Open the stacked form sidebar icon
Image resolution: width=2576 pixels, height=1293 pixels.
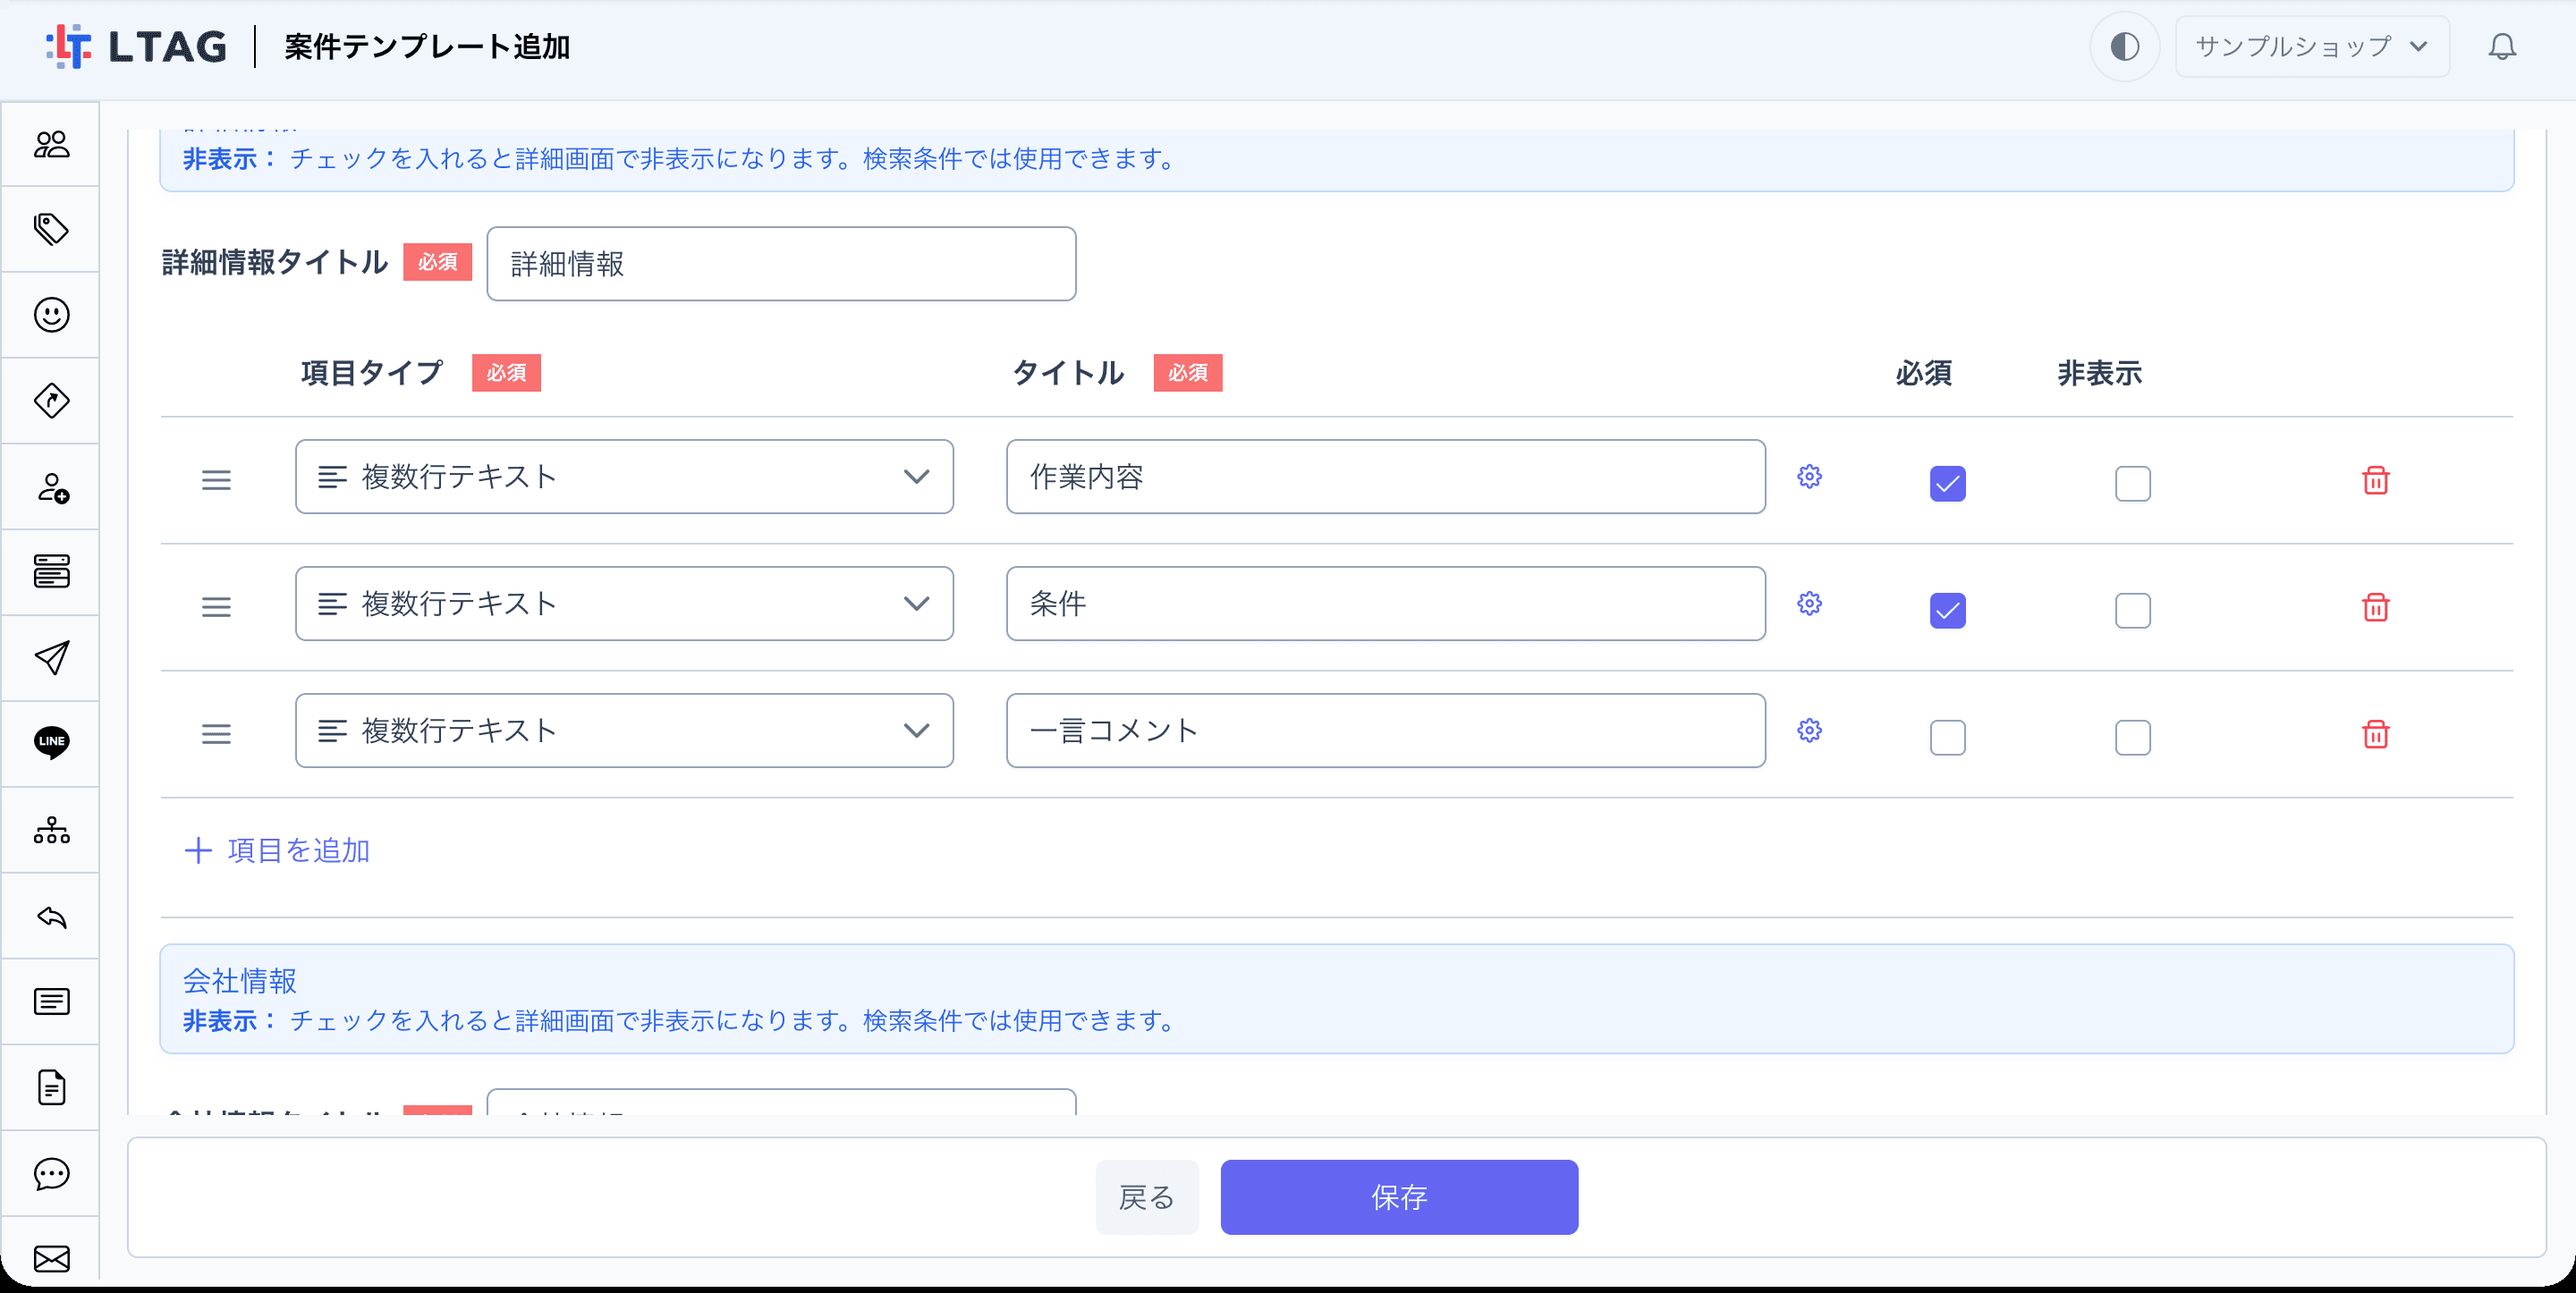pyautogui.click(x=51, y=572)
